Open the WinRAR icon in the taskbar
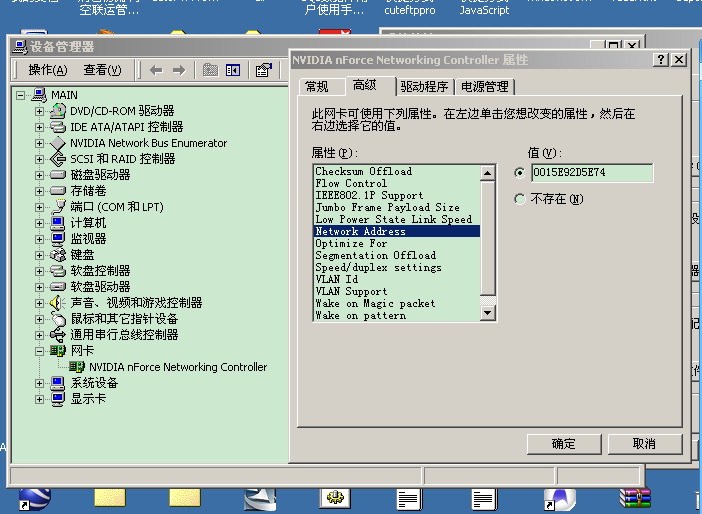 (x=635, y=499)
